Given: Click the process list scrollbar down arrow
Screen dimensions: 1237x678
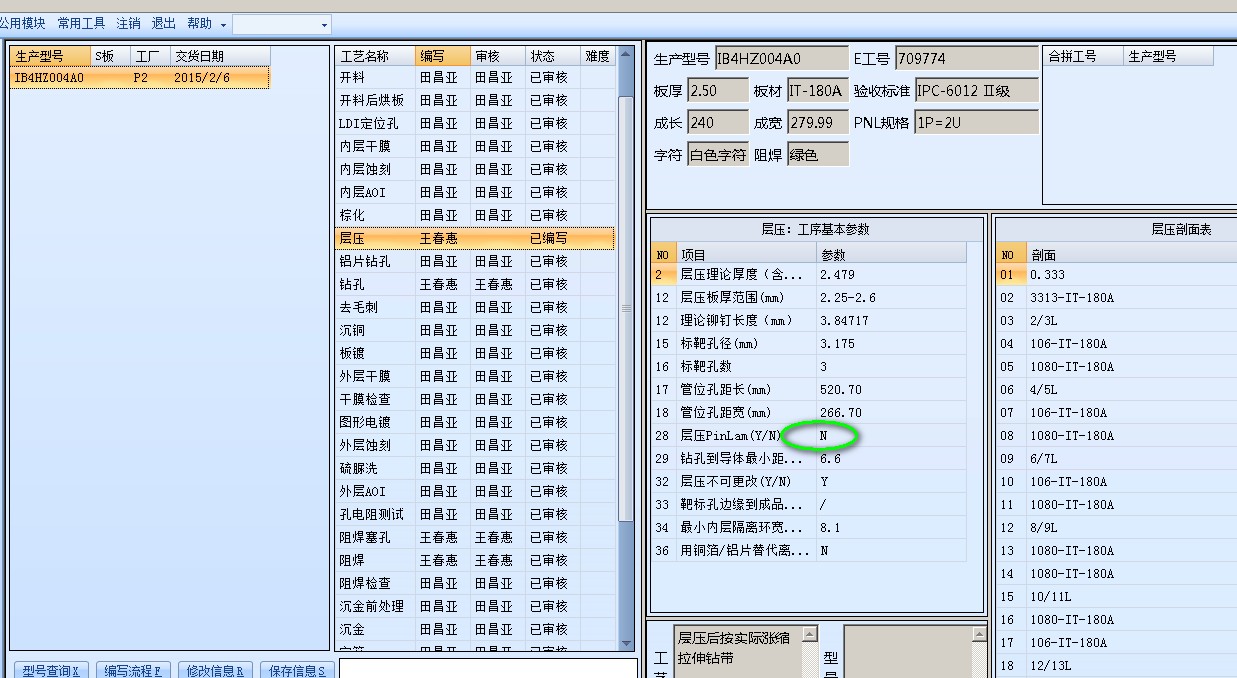Looking at the screenshot, I should [x=626, y=643].
